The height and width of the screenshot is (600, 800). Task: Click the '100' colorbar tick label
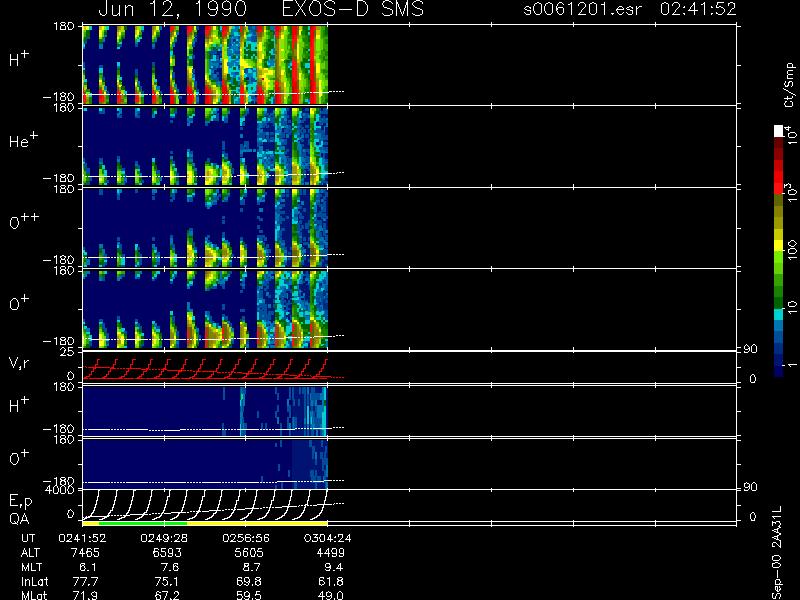[x=791, y=252]
